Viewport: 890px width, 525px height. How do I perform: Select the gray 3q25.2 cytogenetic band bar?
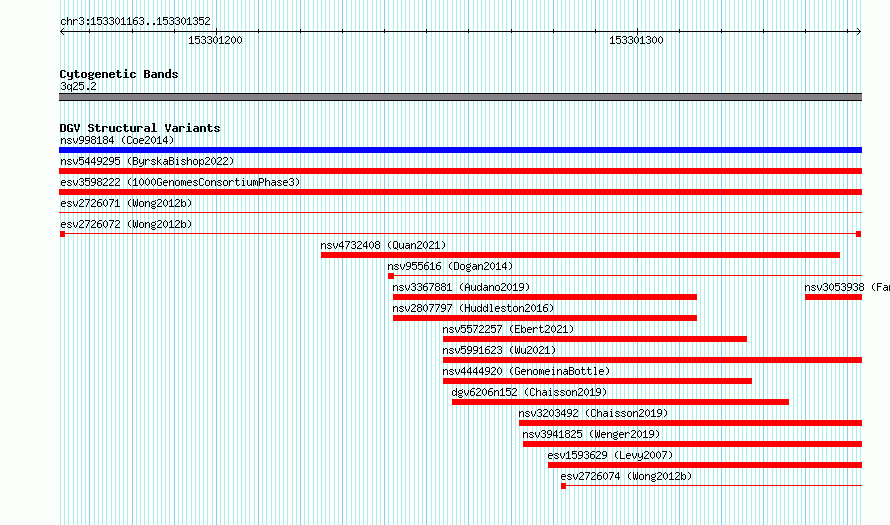coord(460,97)
